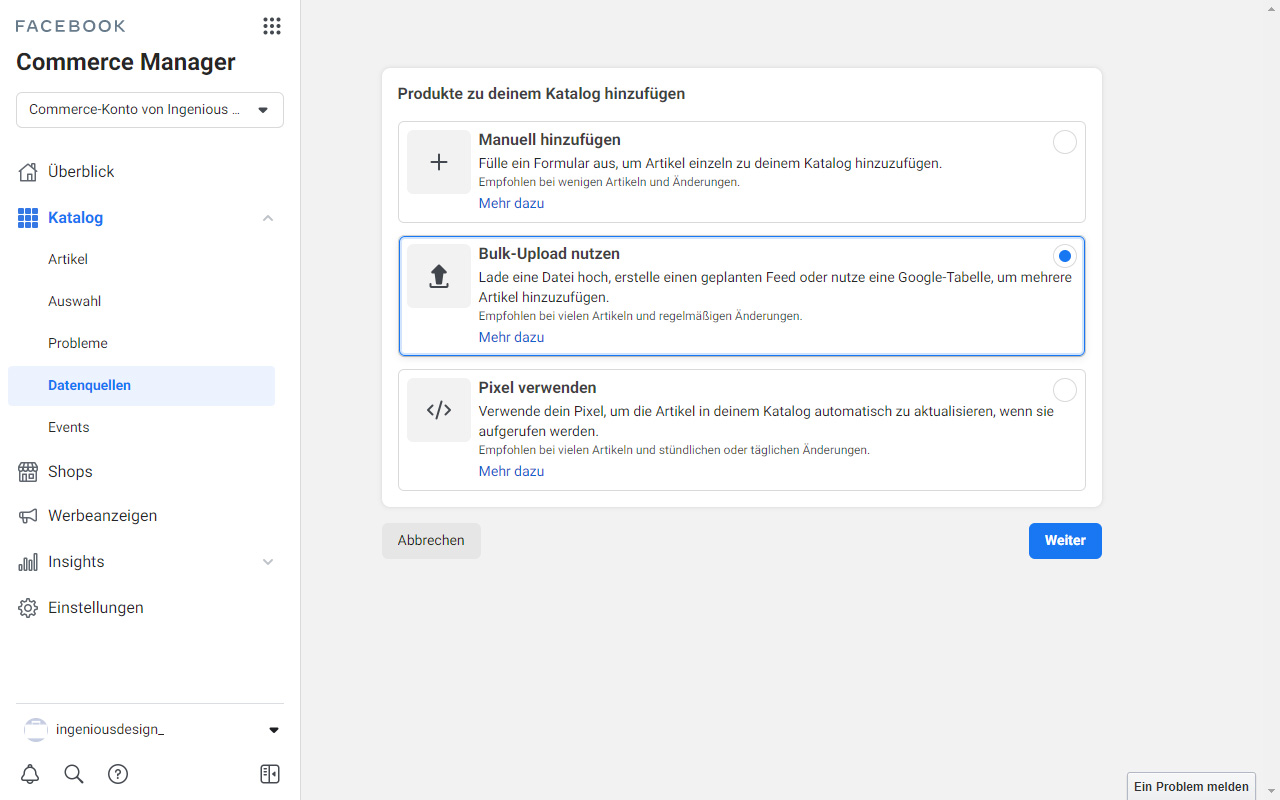This screenshot has width=1280, height=800.
Task: Open Mehr dazu link under Pixel verwenden
Action: pos(511,471)
